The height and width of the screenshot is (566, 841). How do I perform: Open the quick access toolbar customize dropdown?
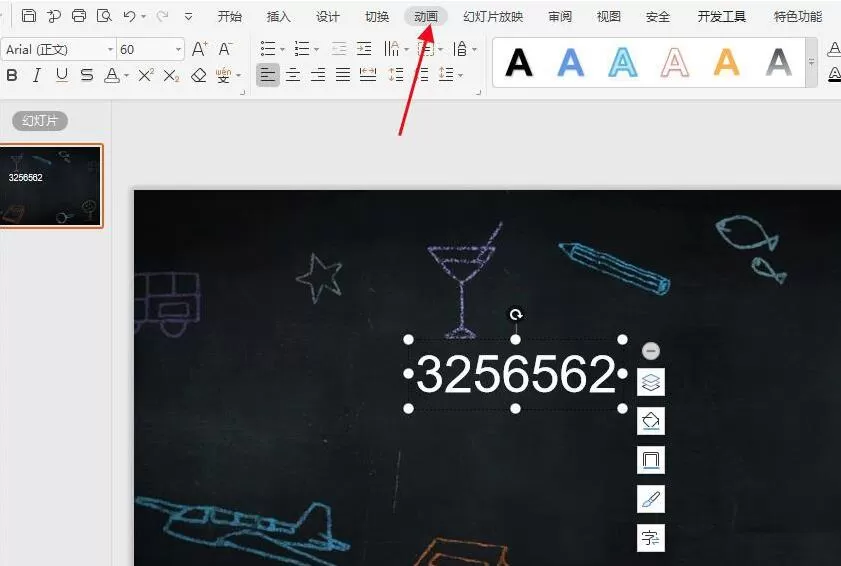188,17
